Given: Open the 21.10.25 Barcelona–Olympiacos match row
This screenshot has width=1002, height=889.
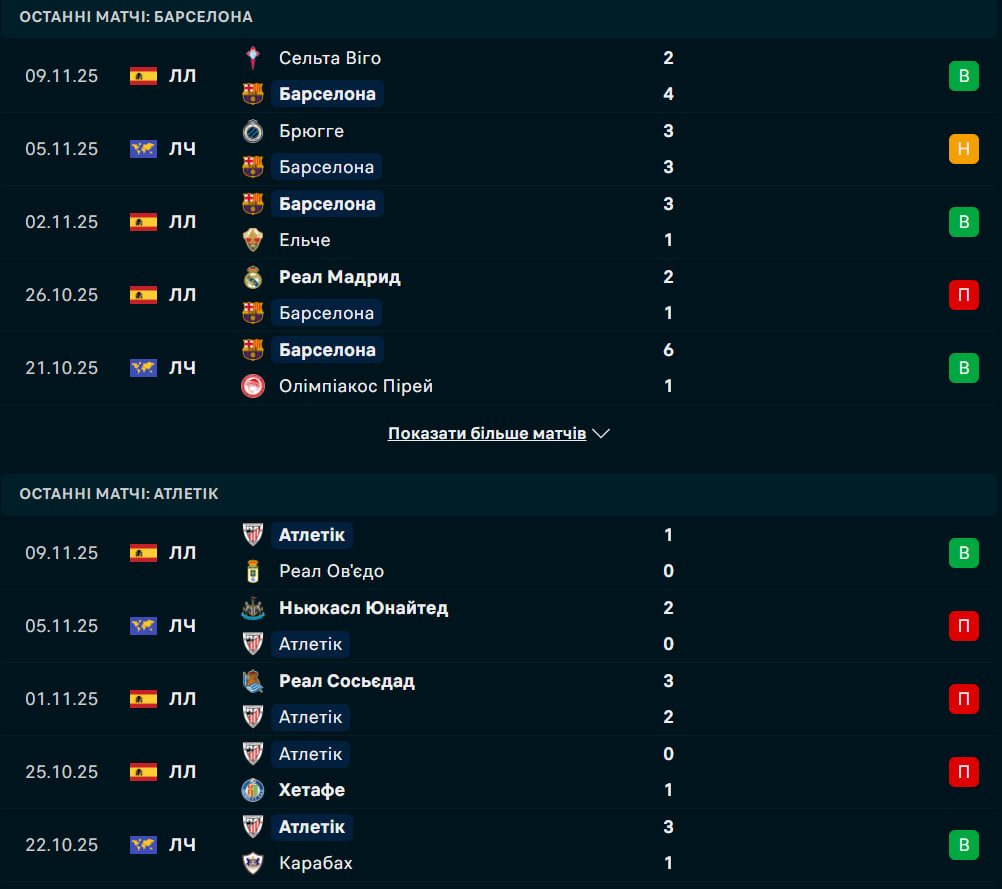Looking at the screenshot, I should click(x=500, y=368).
